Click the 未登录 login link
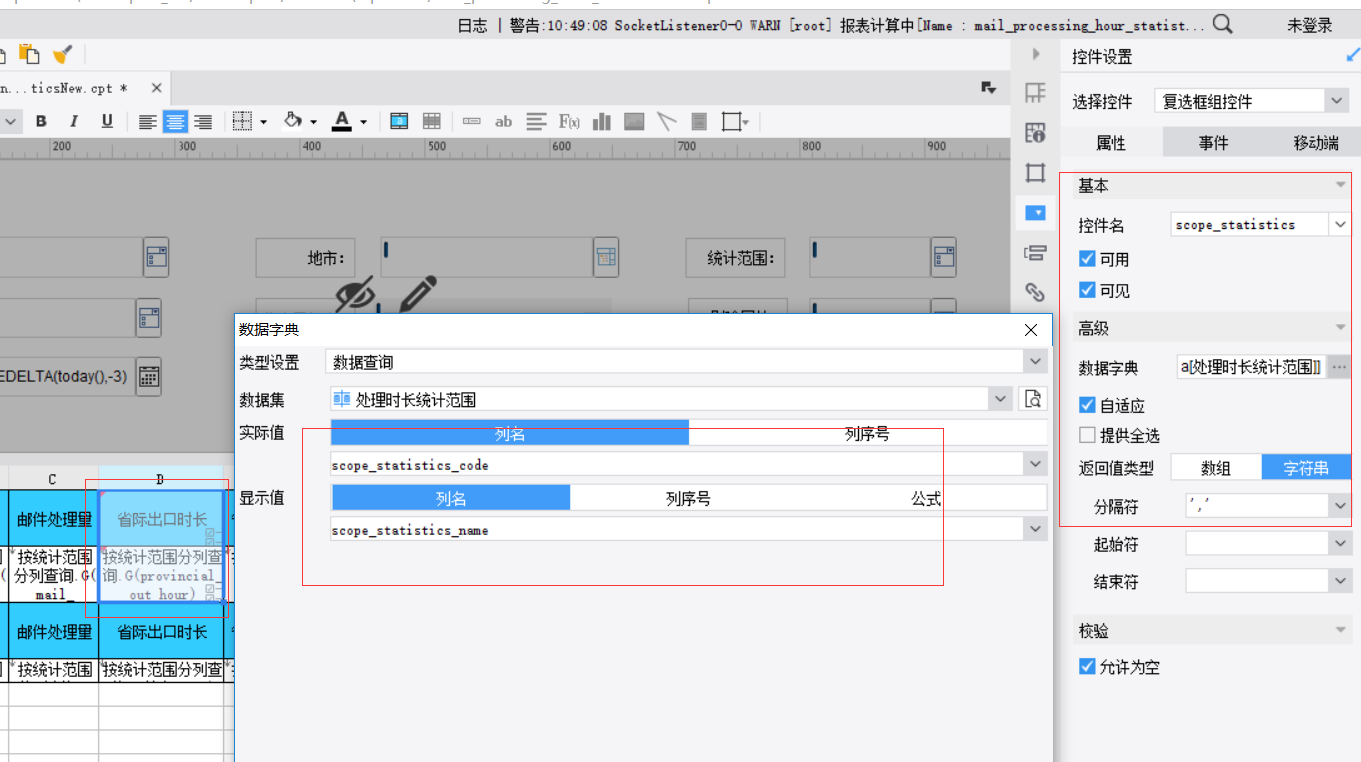The width and height of the screenshot is (1361, 762). click(1309, 25)
